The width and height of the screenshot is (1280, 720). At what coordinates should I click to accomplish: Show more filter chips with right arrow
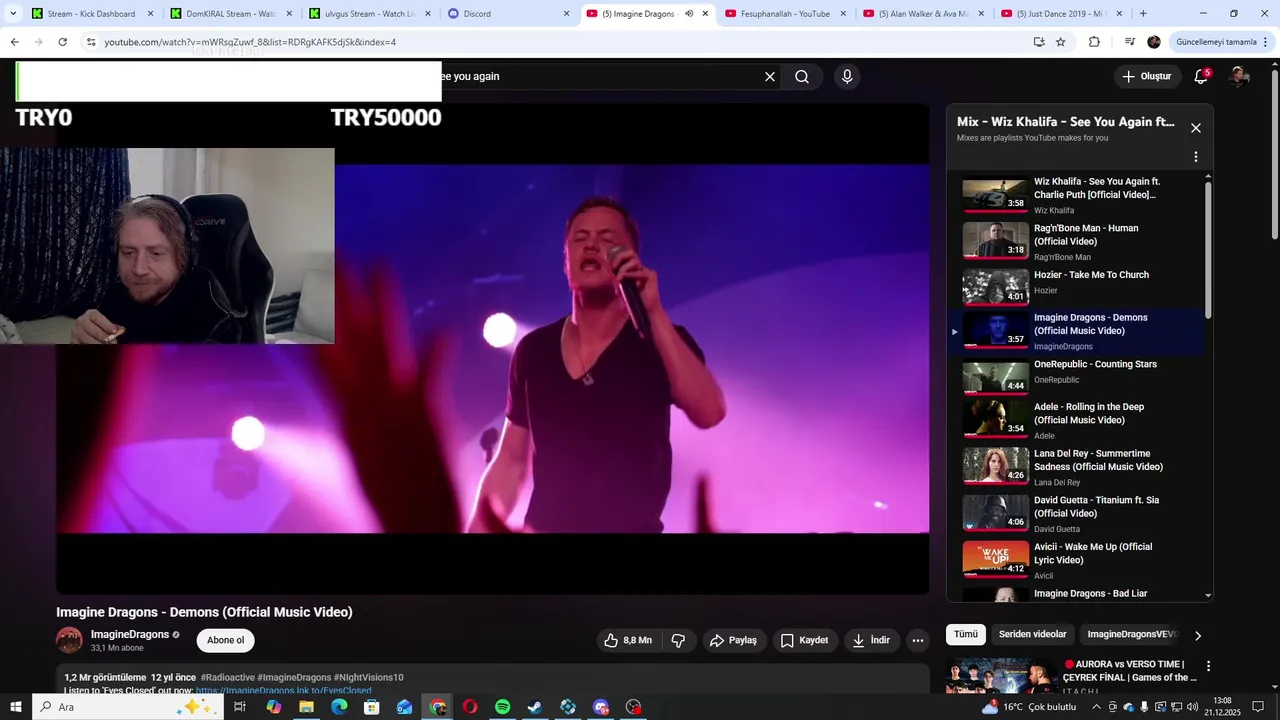pos(1198,635)
